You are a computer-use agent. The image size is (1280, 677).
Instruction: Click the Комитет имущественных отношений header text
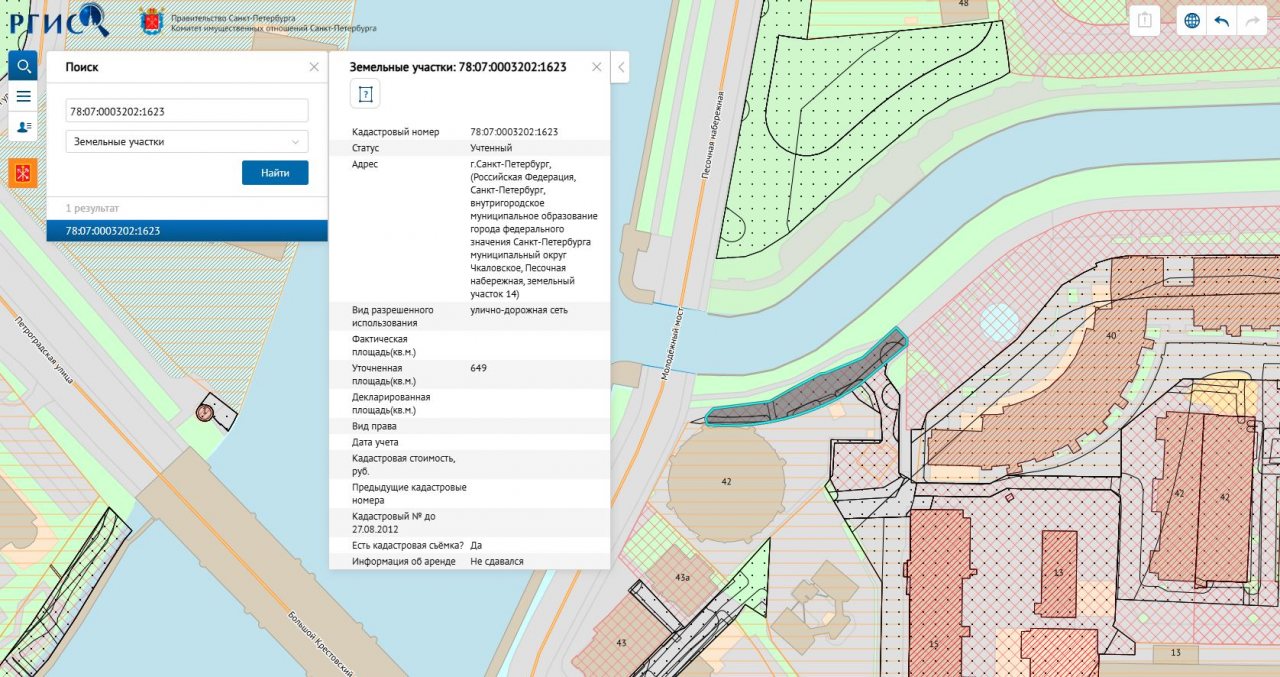[x=267, y=30]
